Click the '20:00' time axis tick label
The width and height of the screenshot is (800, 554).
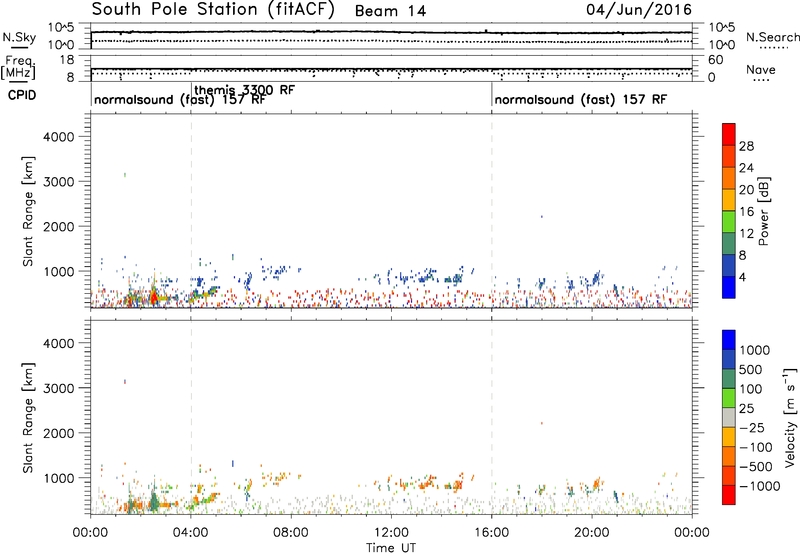pyautogui.click(x=591, y=533)
